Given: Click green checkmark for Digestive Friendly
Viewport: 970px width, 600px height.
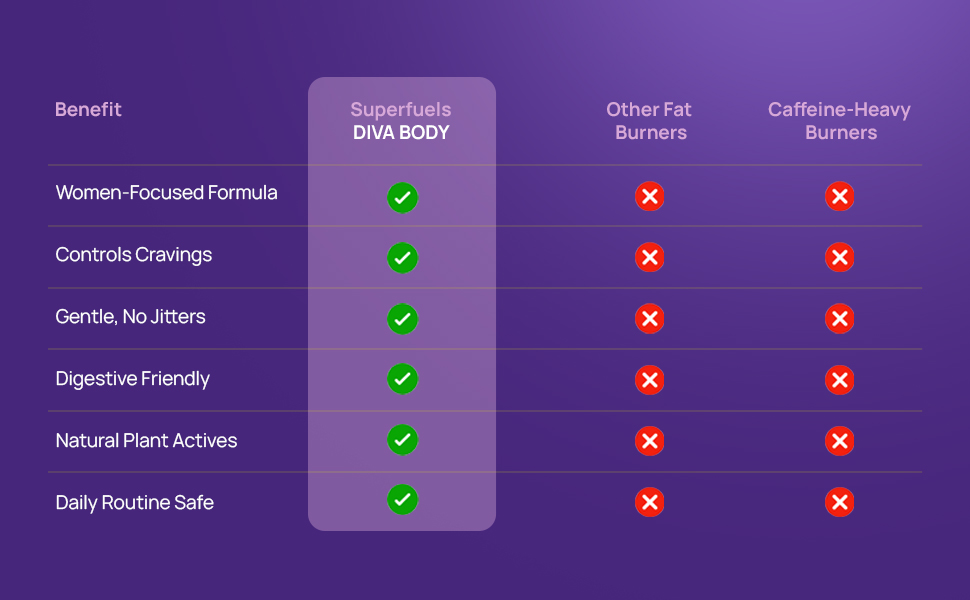Looking at the screenshot, I should (x=402, y=379).
